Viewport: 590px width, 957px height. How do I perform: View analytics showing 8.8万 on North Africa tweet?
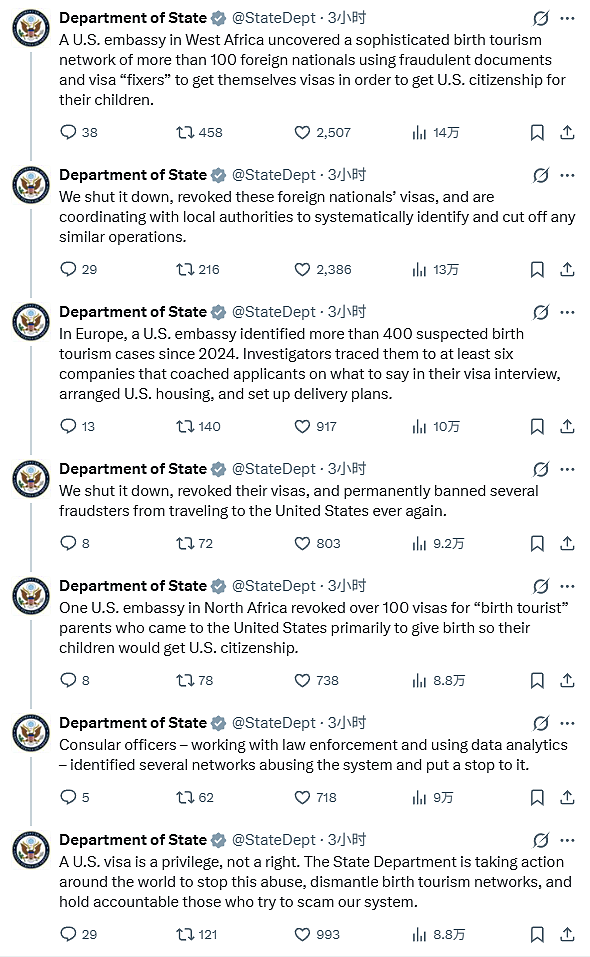439,680
